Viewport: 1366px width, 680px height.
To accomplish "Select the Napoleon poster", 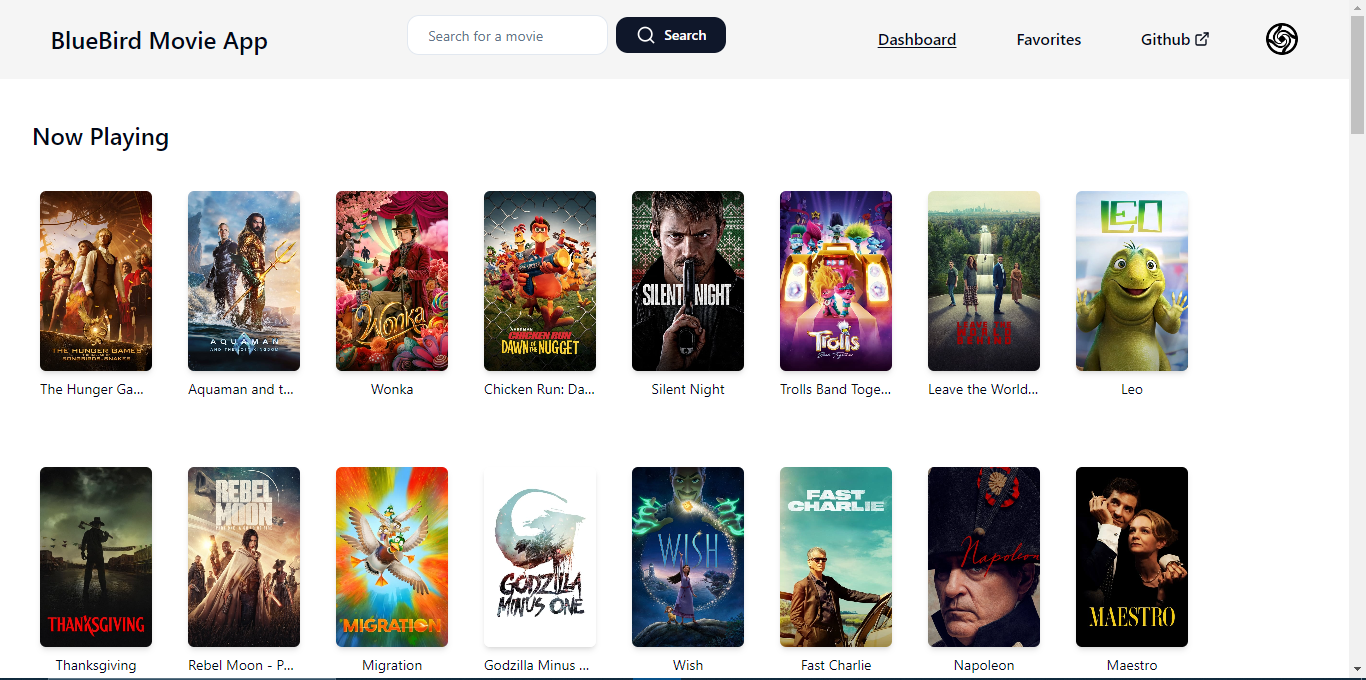I will pyautogui.click(x=984, y=557).
